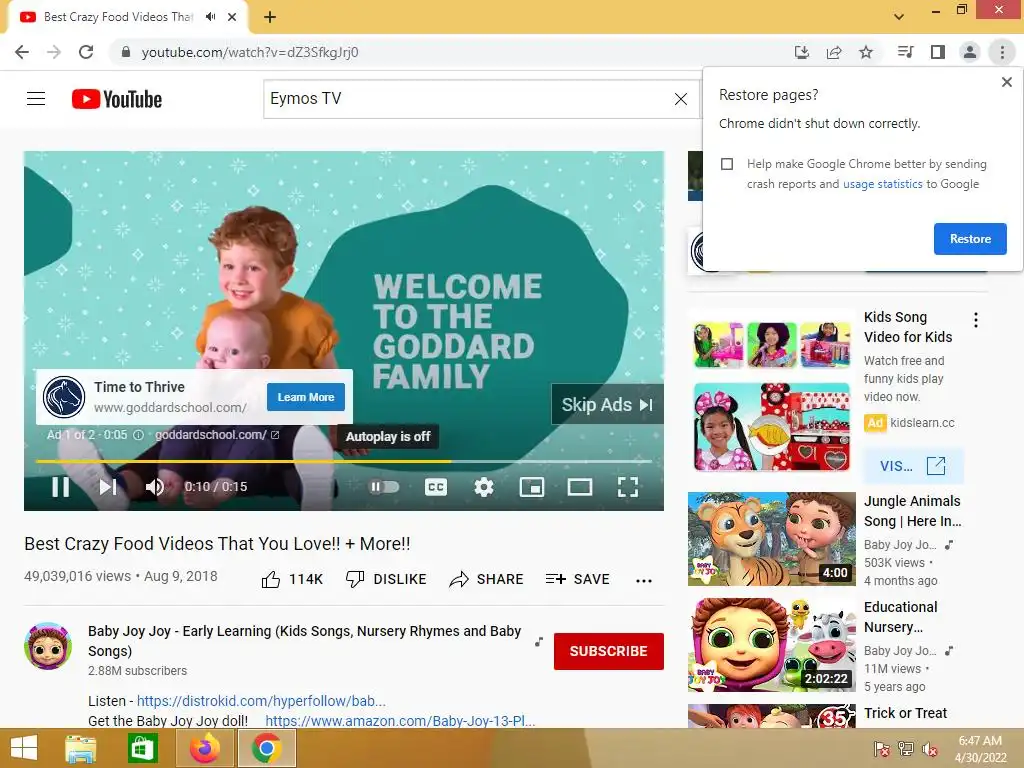Viewport: 1024px width, 768px height.
Task: Mute tab via speaker icon on tab
Action: point(210,17)
